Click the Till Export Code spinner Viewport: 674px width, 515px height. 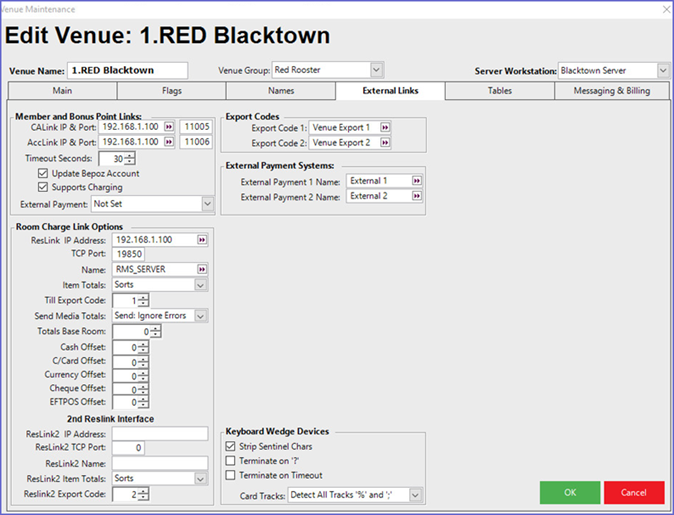[x=144, y=300]
